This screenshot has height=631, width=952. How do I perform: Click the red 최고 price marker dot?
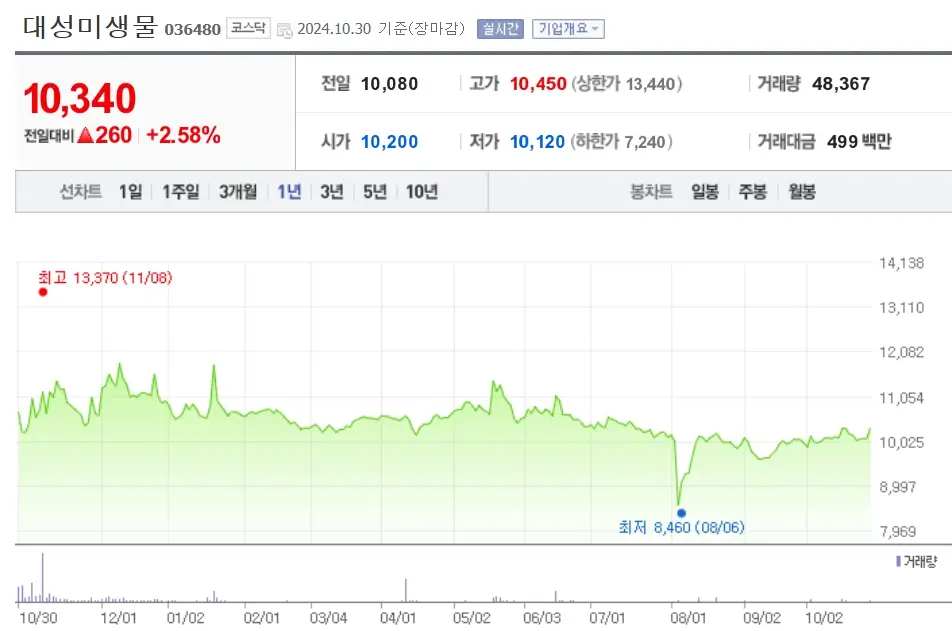click(x=42, y=293)
